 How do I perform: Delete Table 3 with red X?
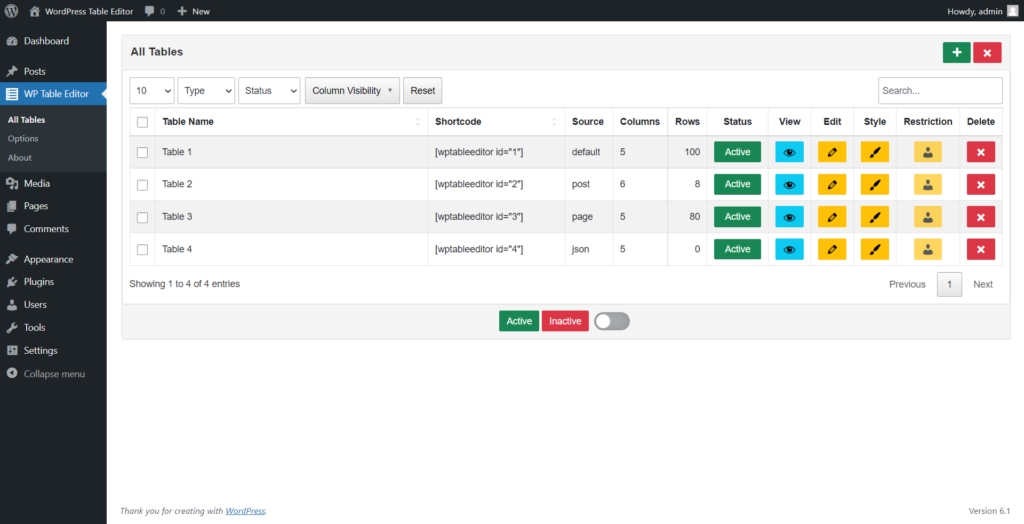click(981, 217)
